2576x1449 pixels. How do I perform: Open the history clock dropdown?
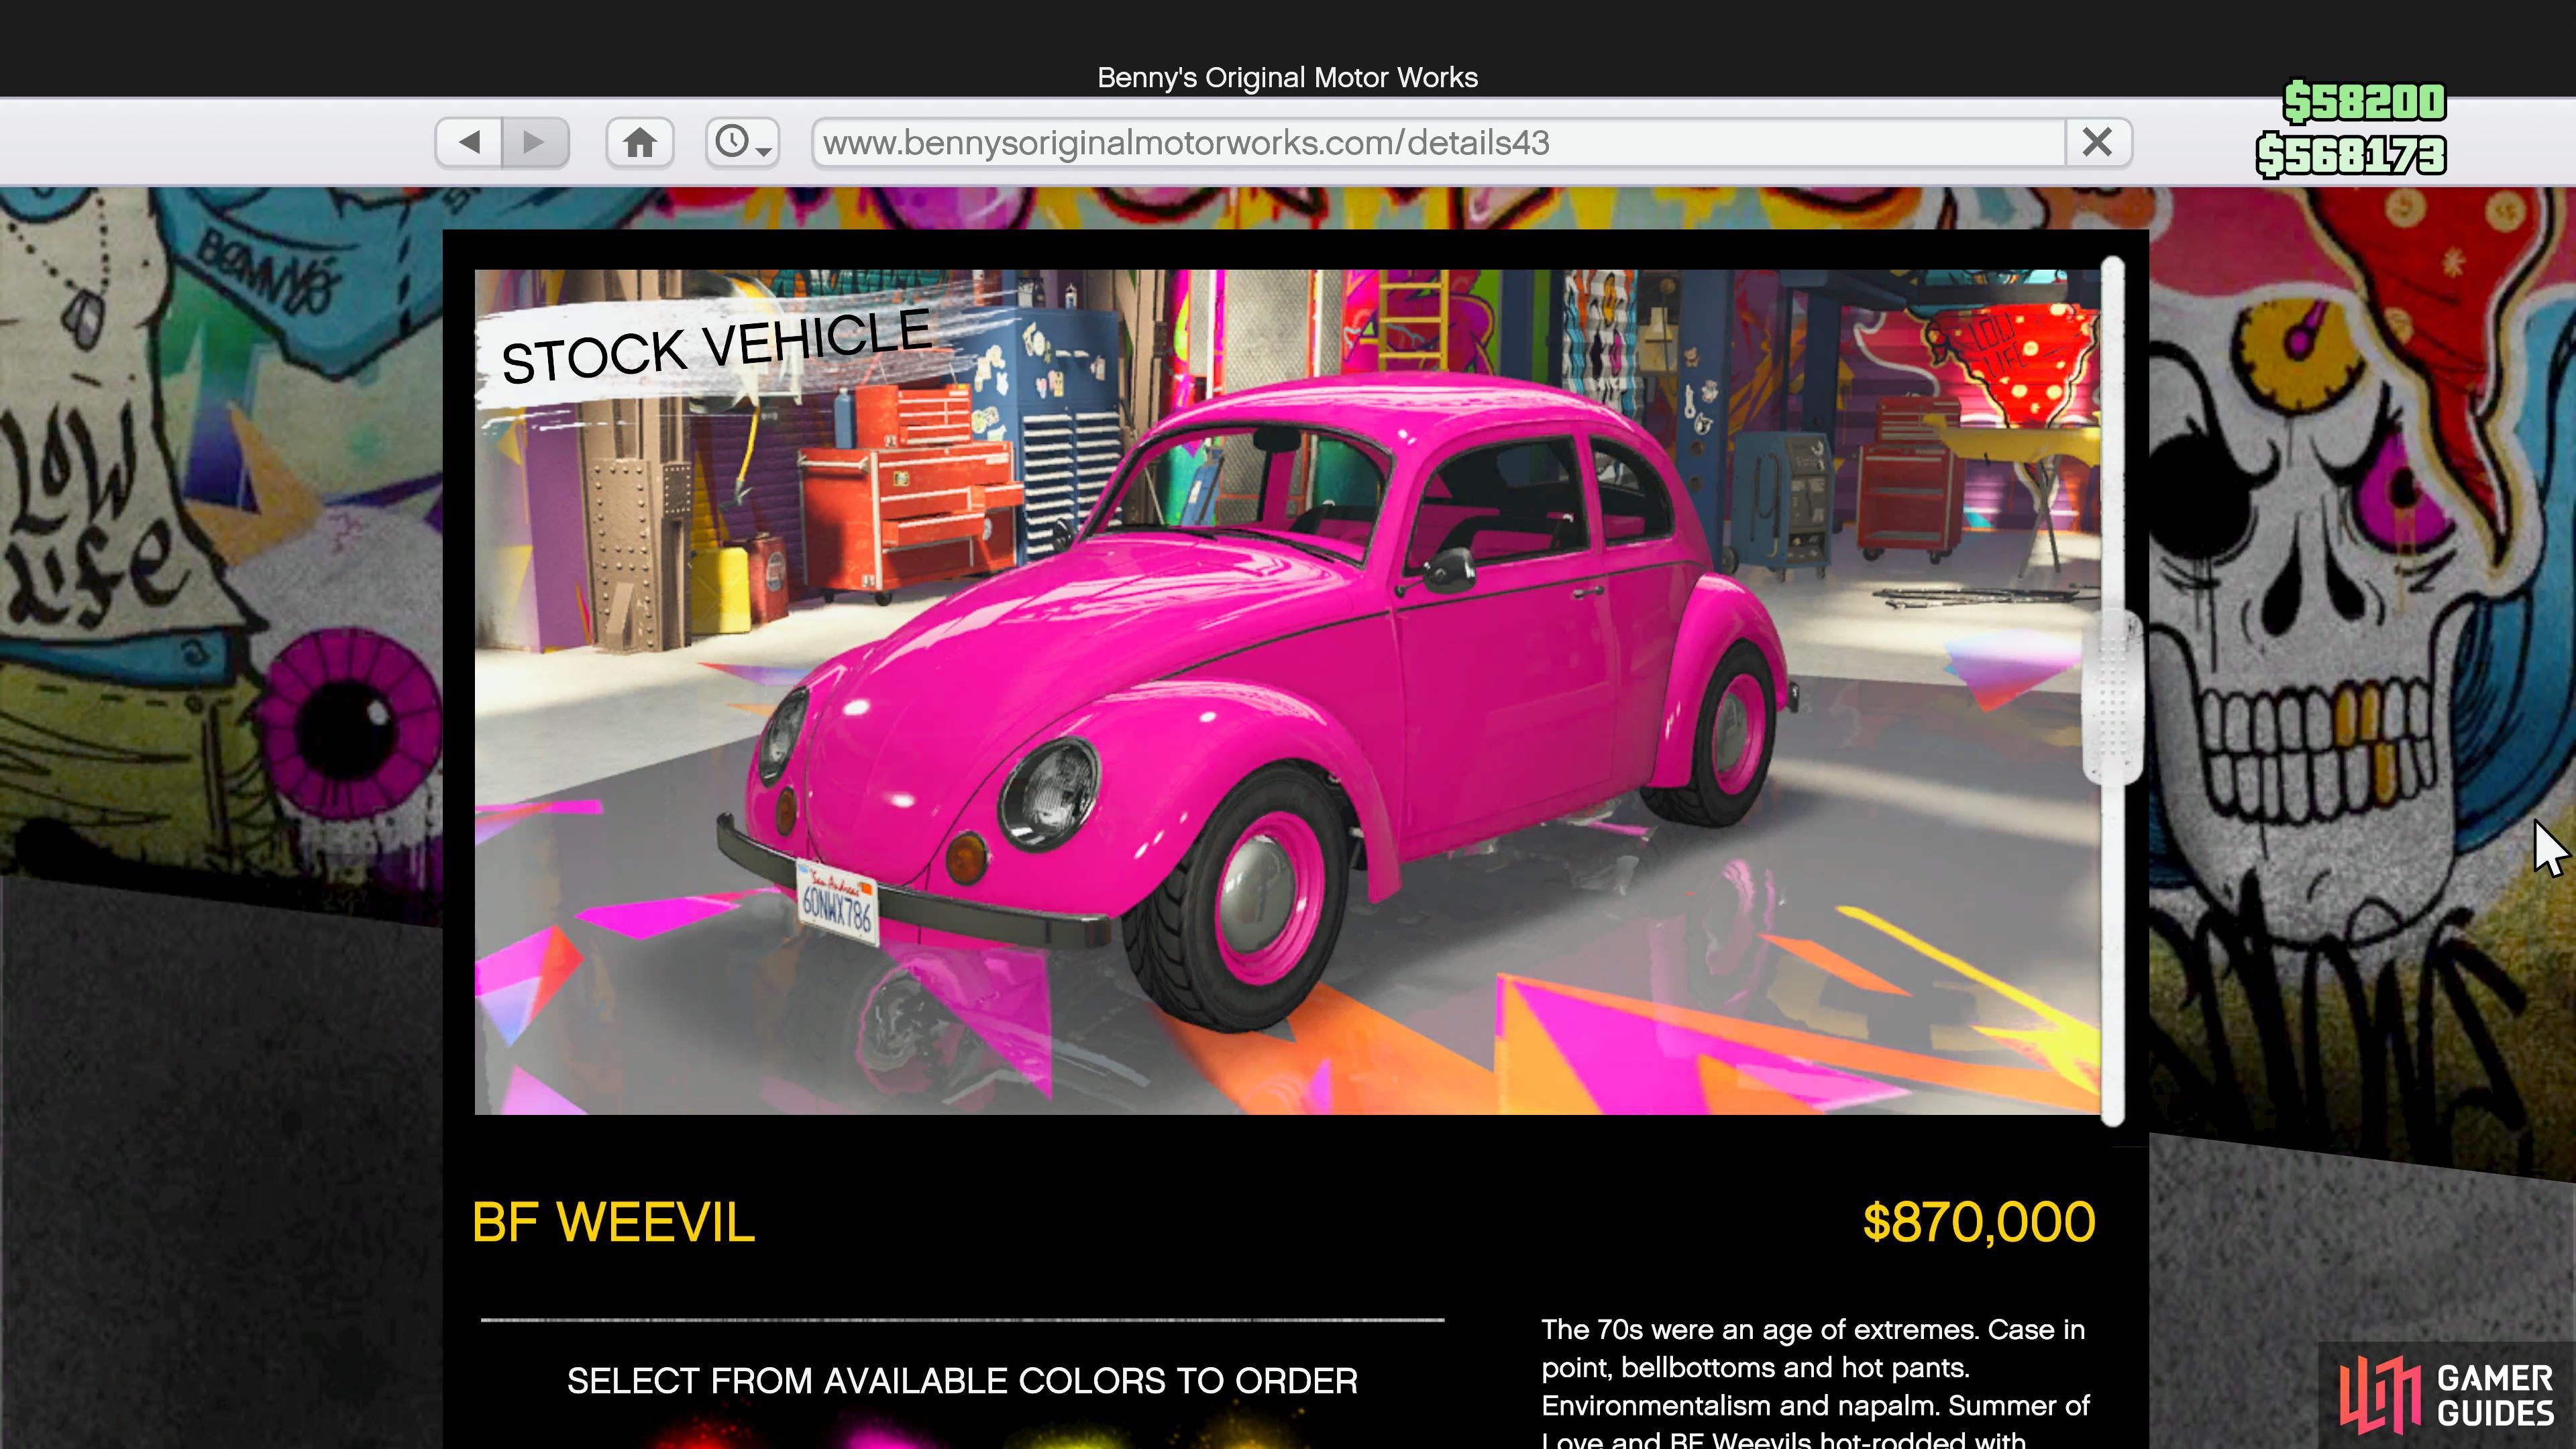(742, 142)
